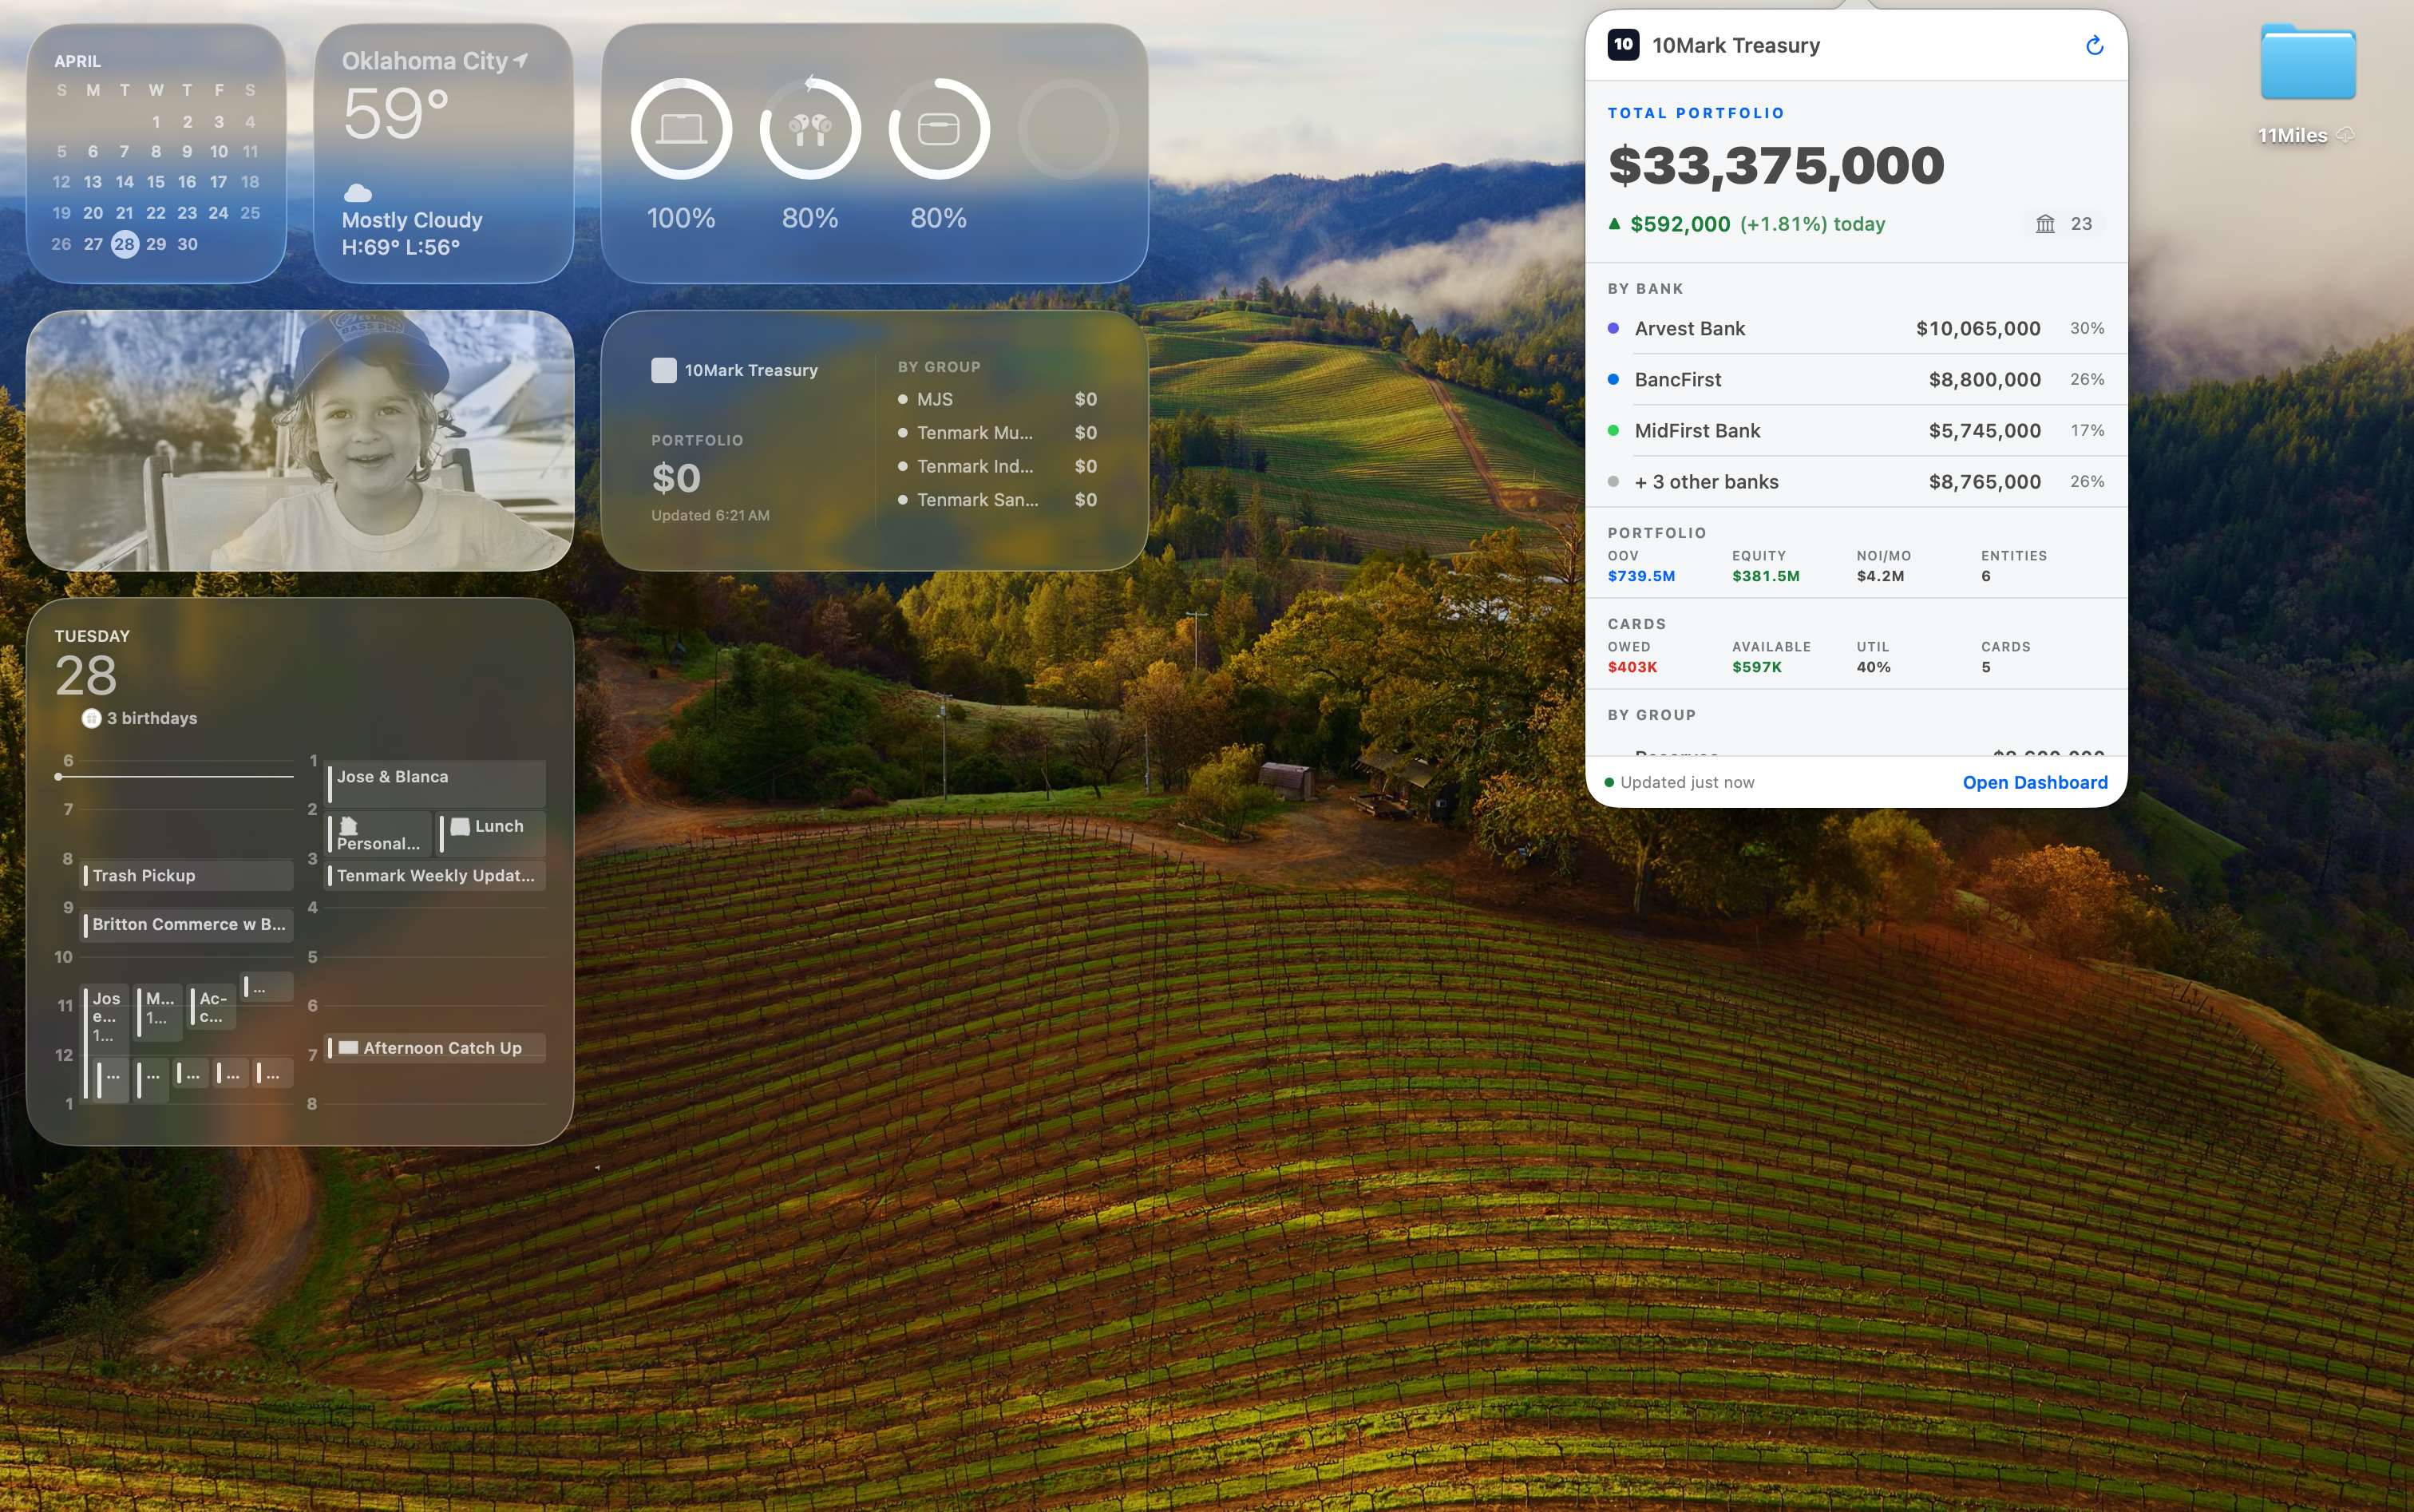The height and width of the screenshot is (1512, 2414).
Task: Open the 11Miles folder
Action: [x=2307, y=65]
